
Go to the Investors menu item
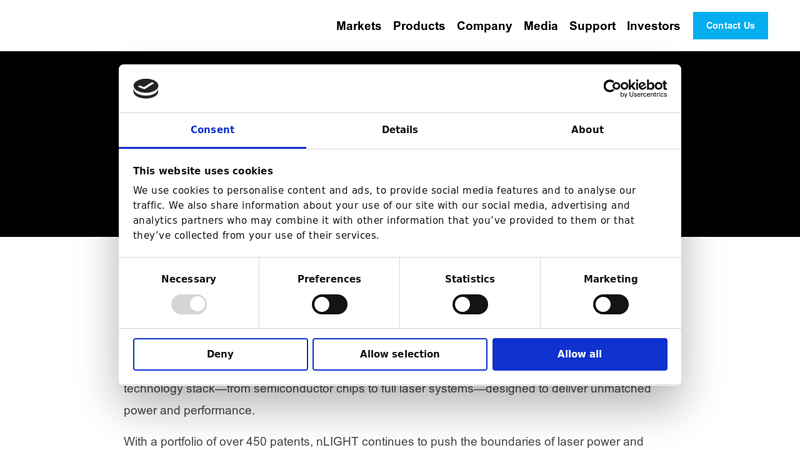click(653, 26)
